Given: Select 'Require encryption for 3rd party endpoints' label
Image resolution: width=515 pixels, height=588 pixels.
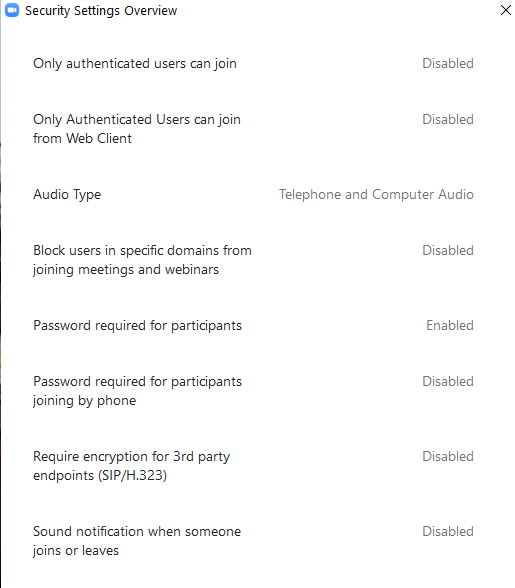Looking at the screenshot, I should 132,466.
